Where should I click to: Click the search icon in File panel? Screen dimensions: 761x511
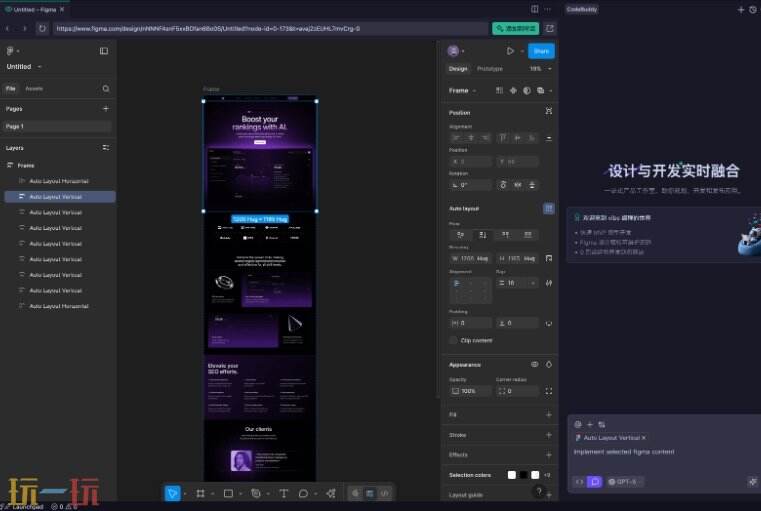click(106, 89)
